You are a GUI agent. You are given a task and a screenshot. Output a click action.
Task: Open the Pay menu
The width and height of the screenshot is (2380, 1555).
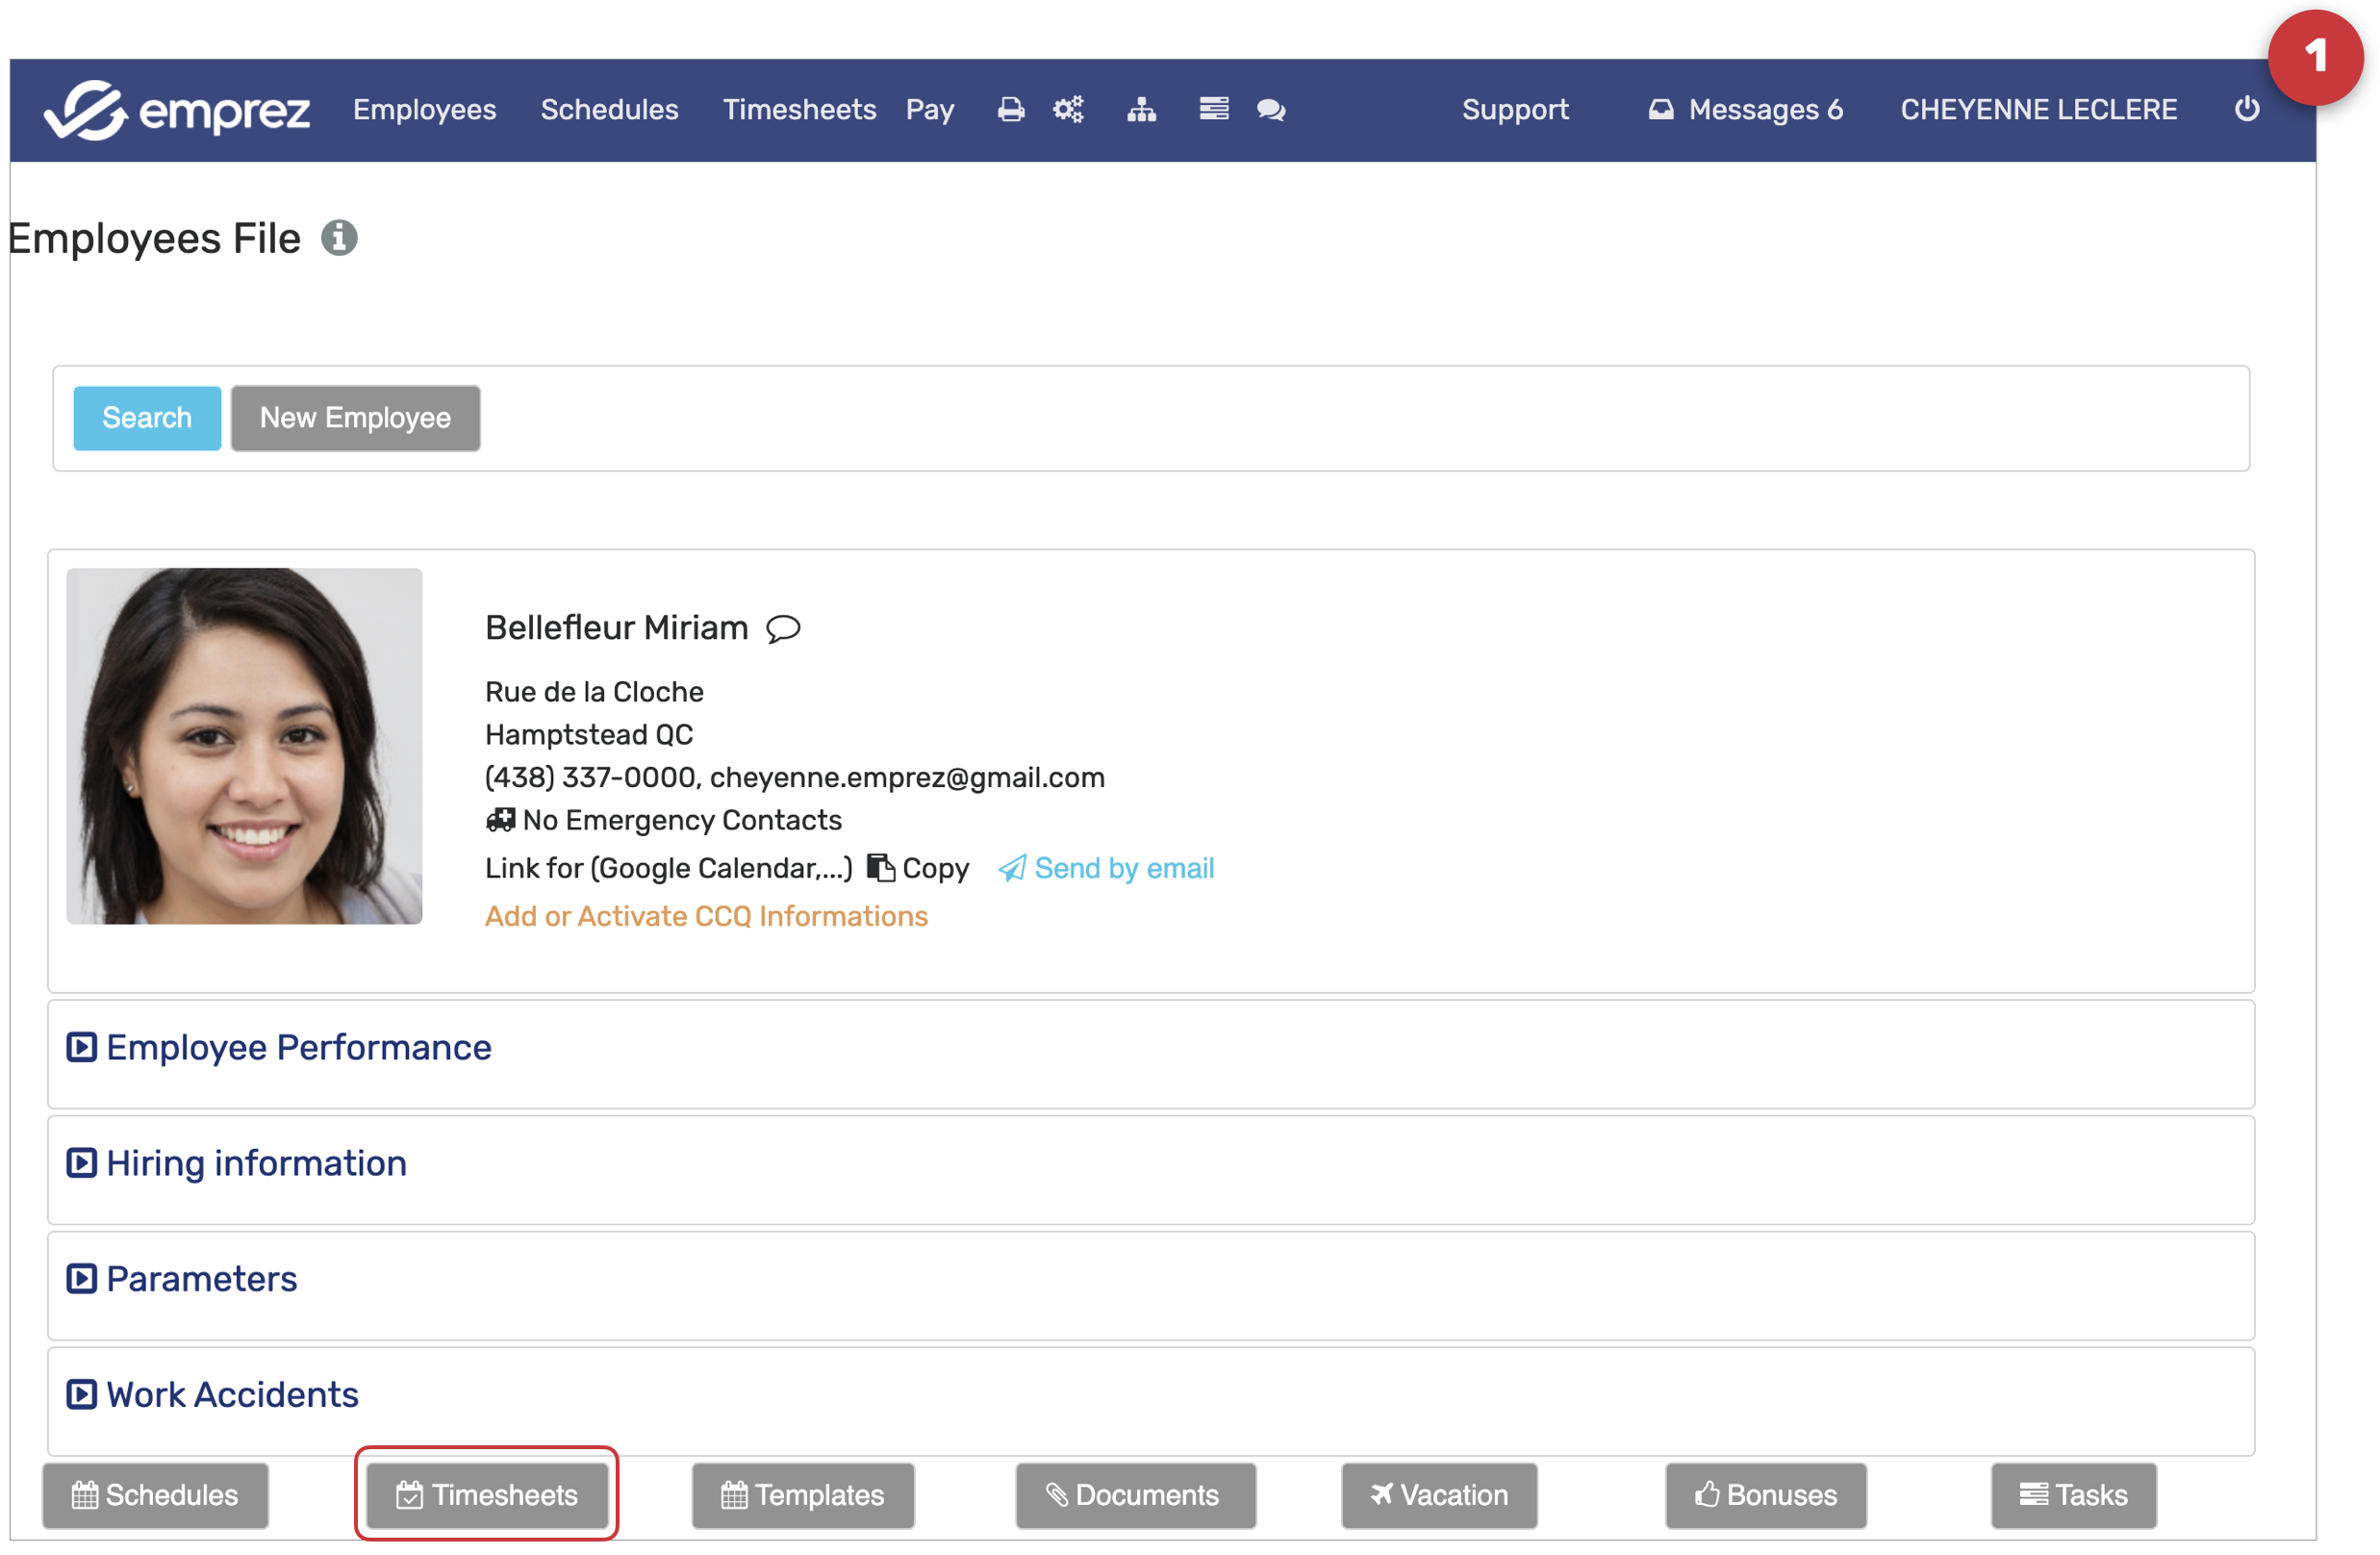929,109
